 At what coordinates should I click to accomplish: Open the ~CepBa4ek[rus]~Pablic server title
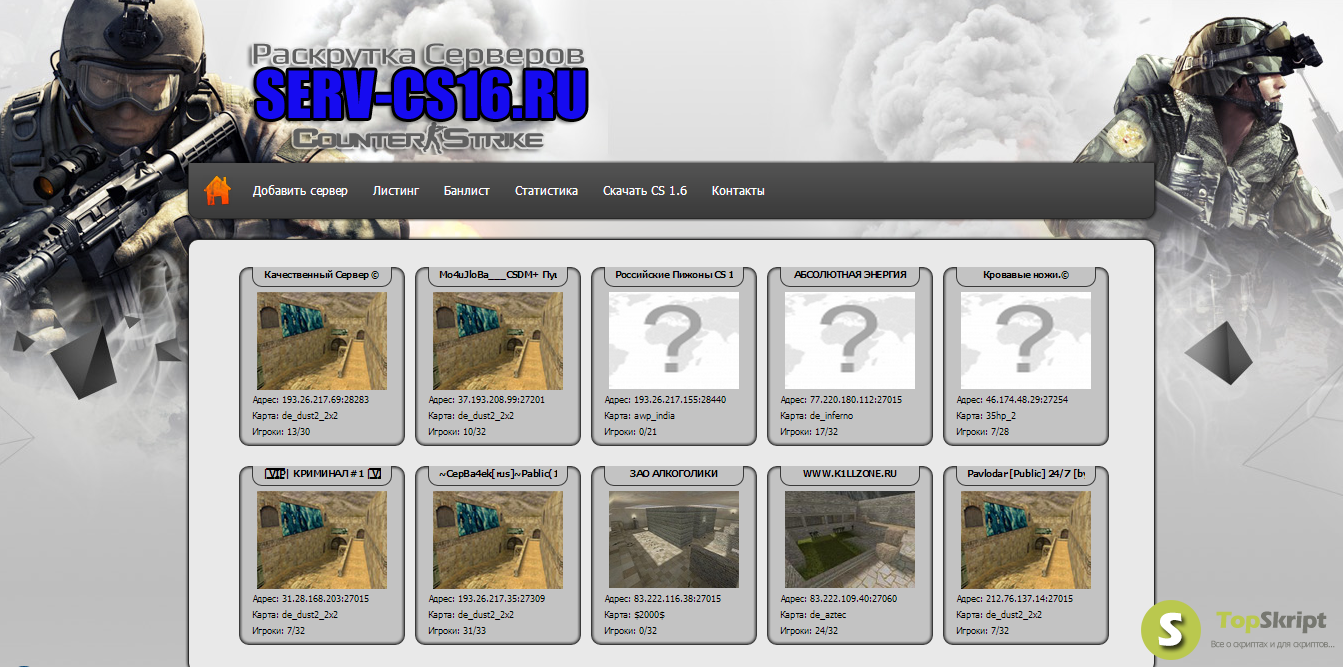coord(498,474)
